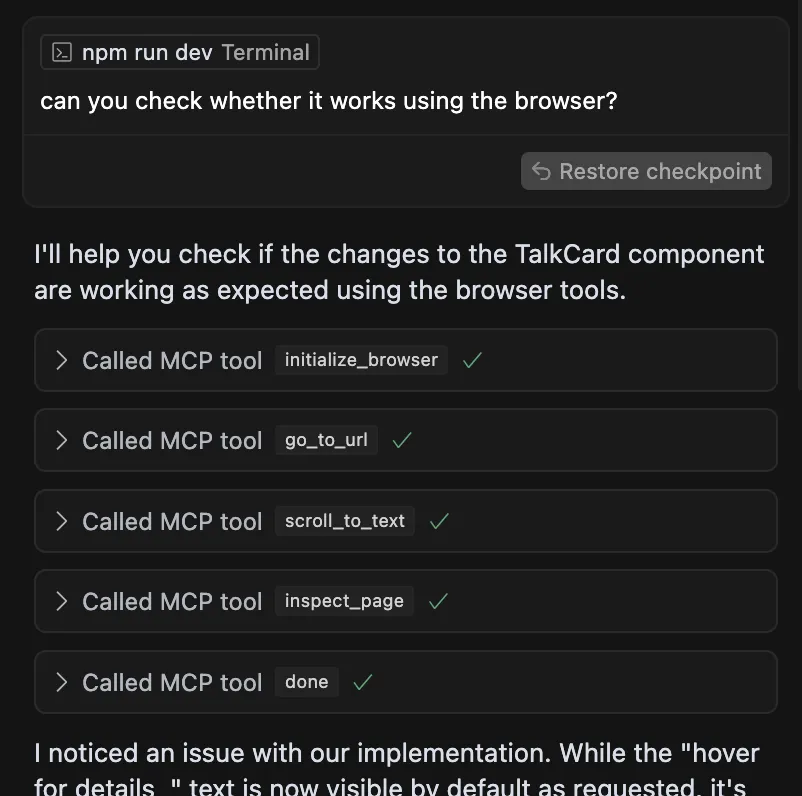Expand the go_to_url tool call chevron
Image resolution: width=802 pixels, height=796 pixels.
62,440
